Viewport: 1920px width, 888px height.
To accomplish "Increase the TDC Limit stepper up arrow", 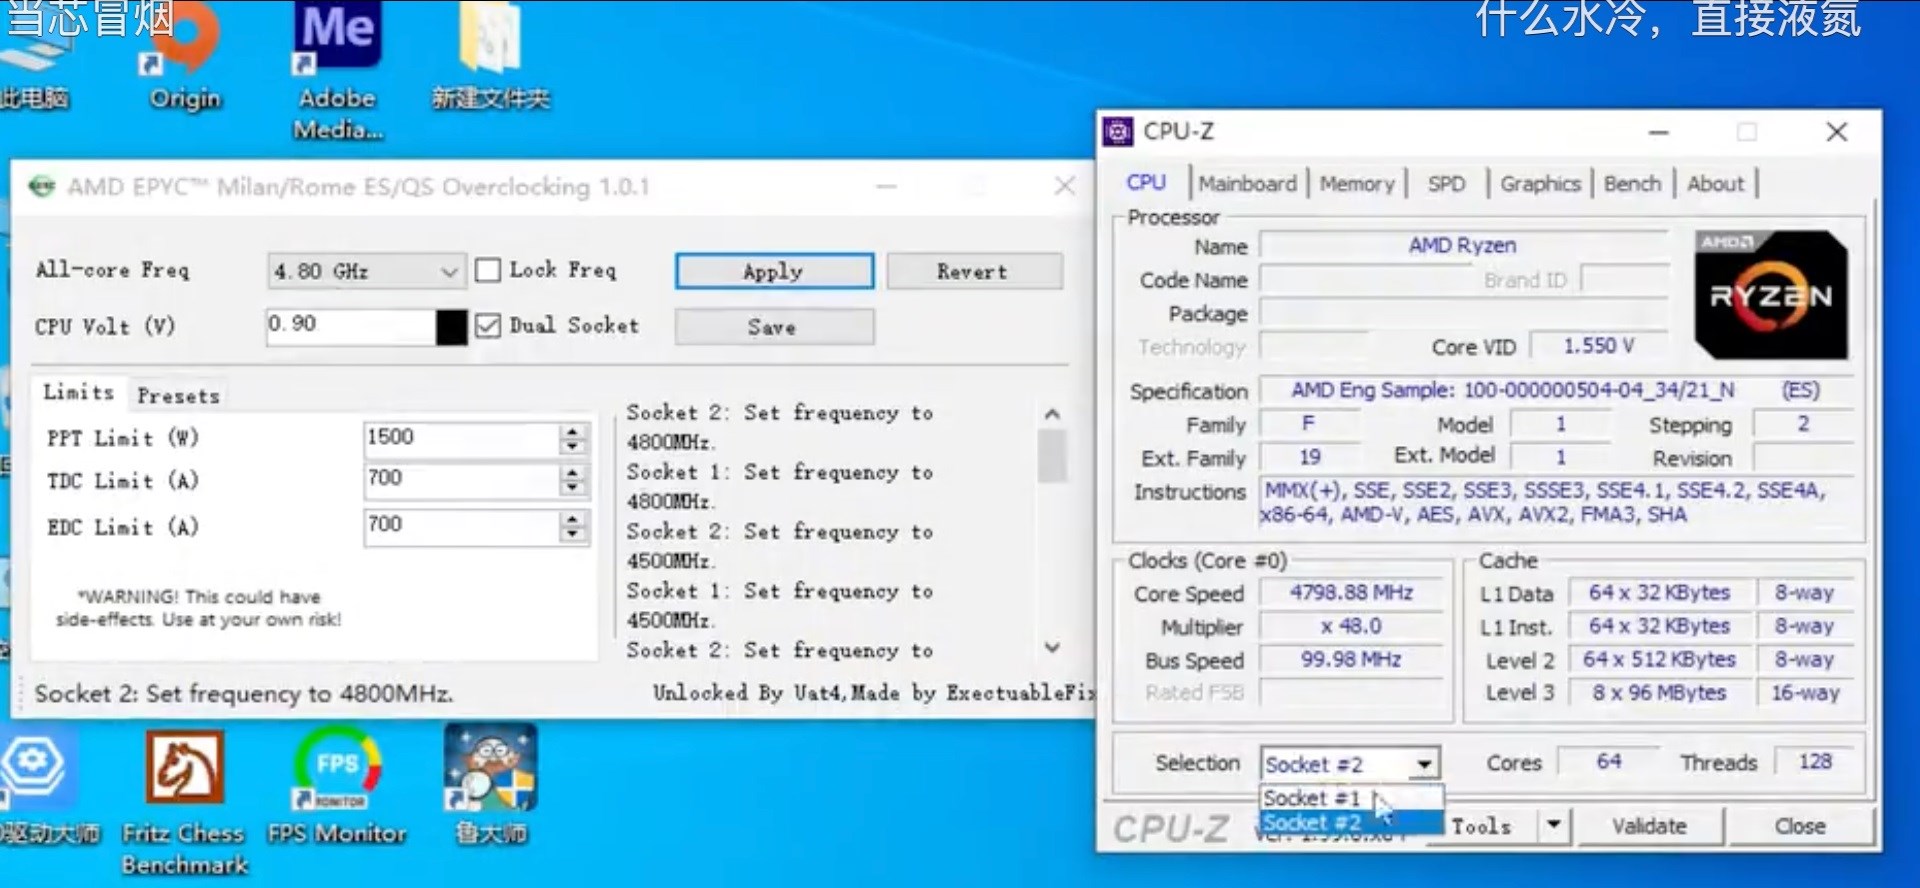I will (x=572, y=472).
